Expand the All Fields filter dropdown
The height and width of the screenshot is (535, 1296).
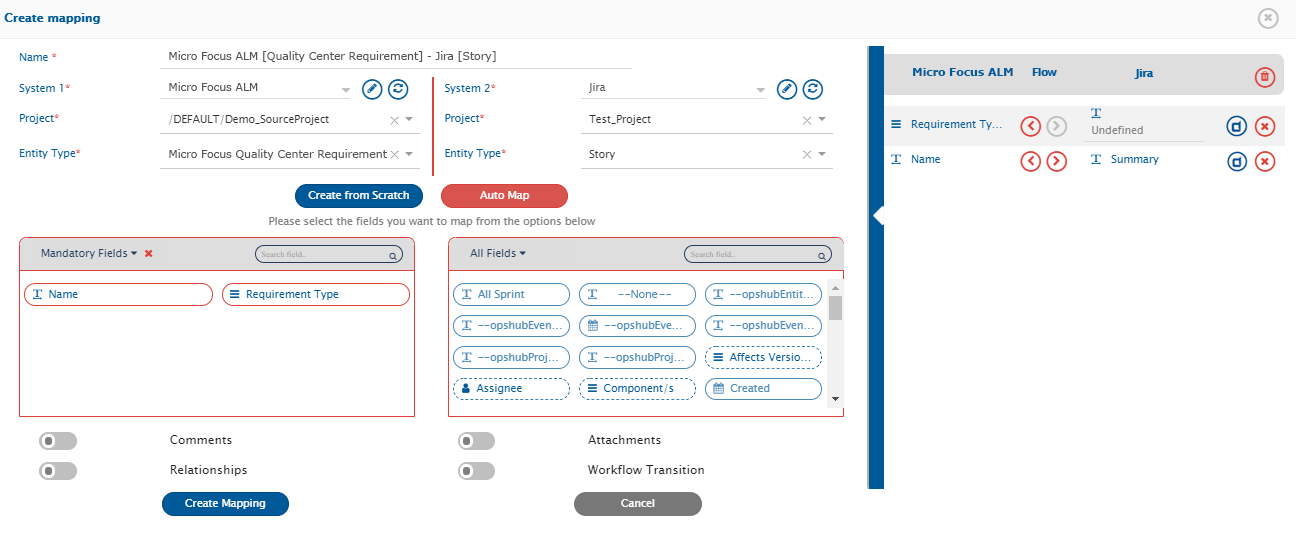coord(498,254)
